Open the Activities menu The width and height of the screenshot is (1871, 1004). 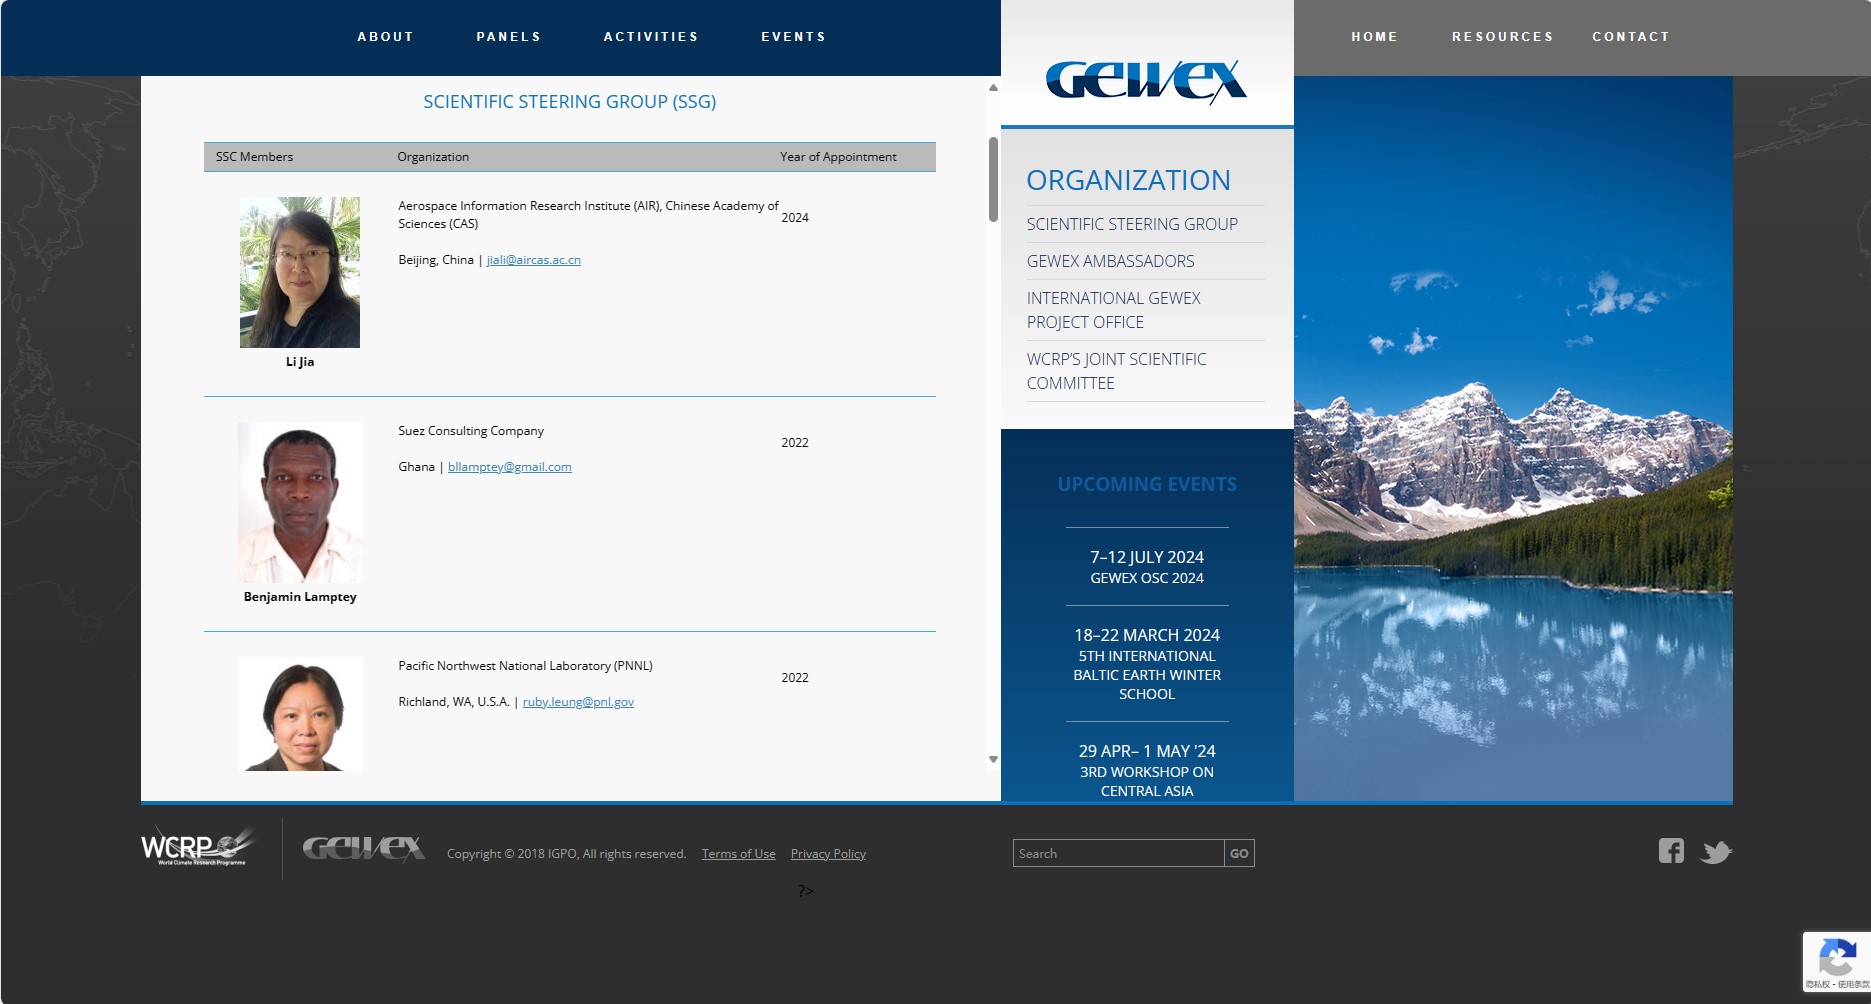coord(650,37)
